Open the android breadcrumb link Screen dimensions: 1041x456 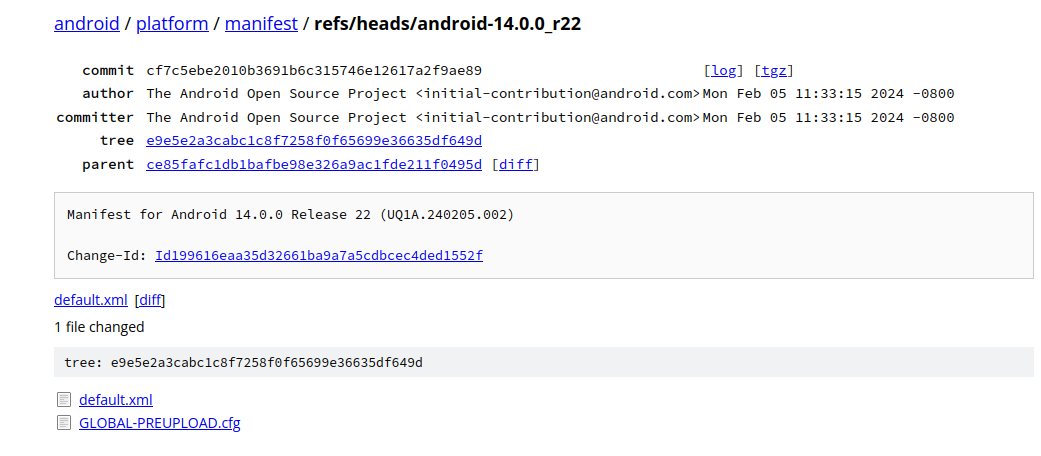click(x=87, y=23)
